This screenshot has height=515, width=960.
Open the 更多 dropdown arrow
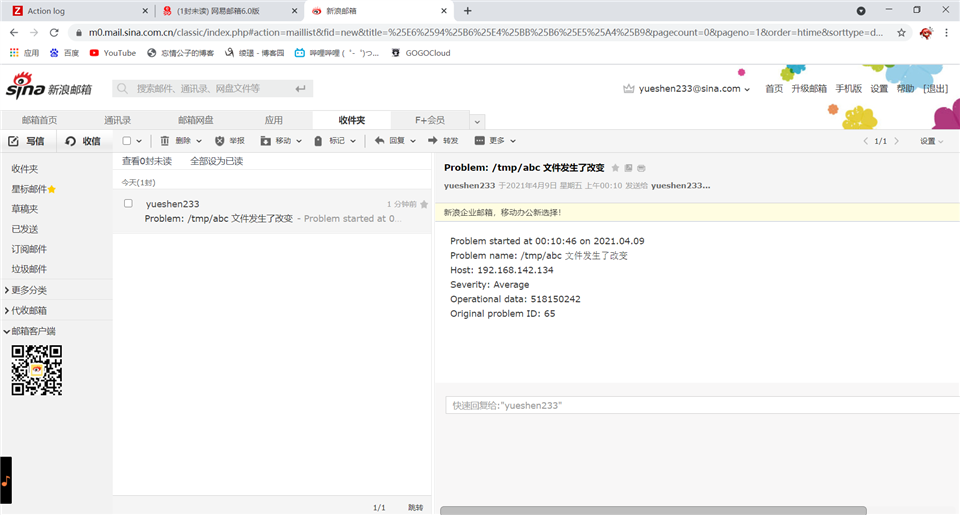tap(512, 141)
